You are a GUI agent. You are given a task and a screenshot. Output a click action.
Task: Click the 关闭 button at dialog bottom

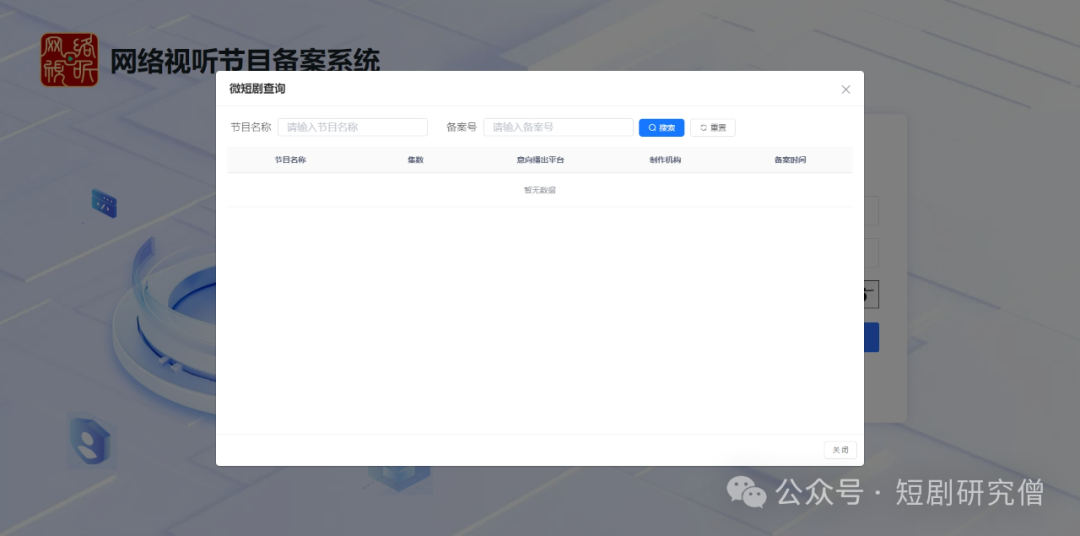pyautogui.click(x=840, y=450)
